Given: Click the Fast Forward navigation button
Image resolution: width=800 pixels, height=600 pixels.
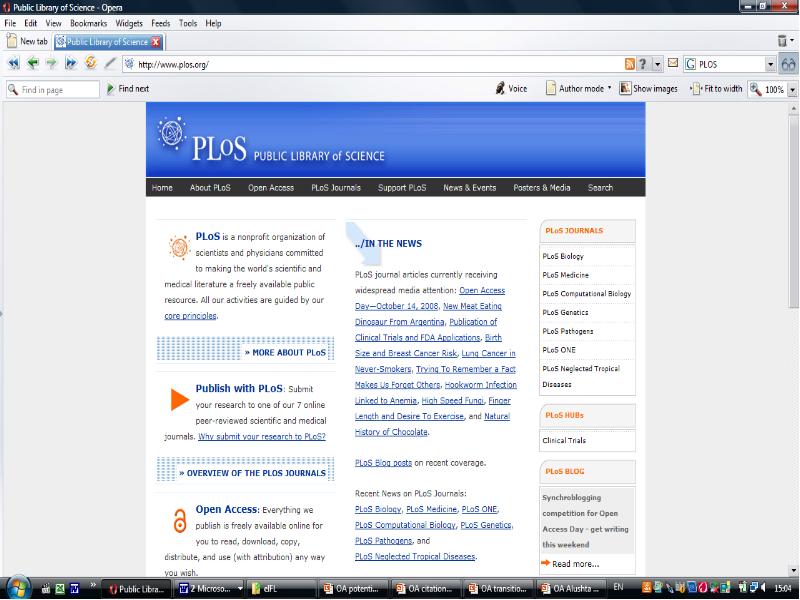Looking at the screenshot, I should click(71, 64).
